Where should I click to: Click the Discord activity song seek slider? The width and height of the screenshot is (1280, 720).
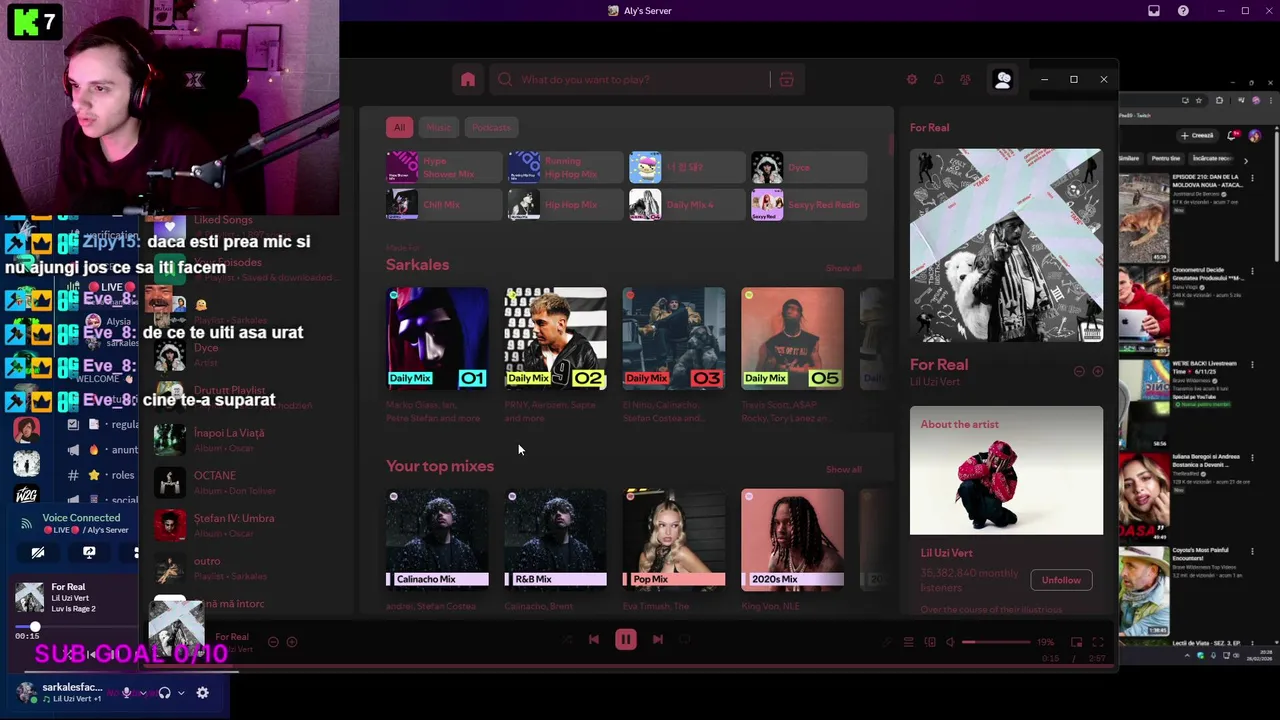[x=76, y=627]
